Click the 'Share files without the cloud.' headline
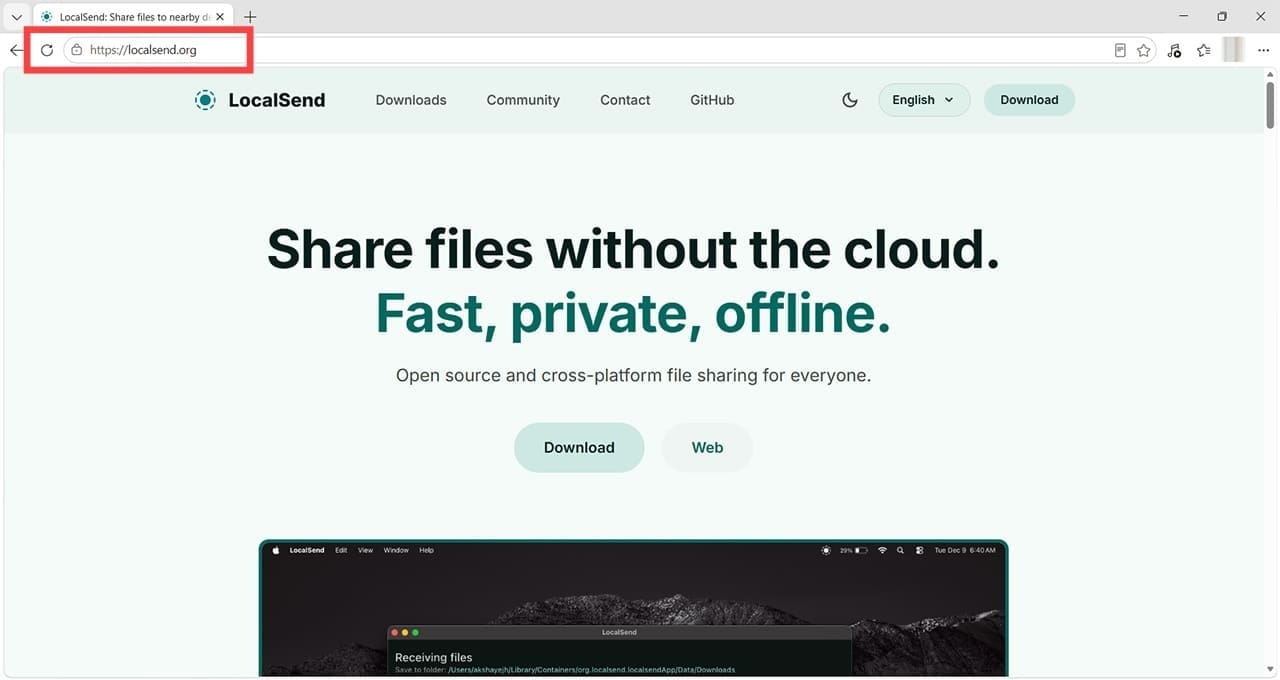Screen dimensions: 1280x680 [634, 248]
